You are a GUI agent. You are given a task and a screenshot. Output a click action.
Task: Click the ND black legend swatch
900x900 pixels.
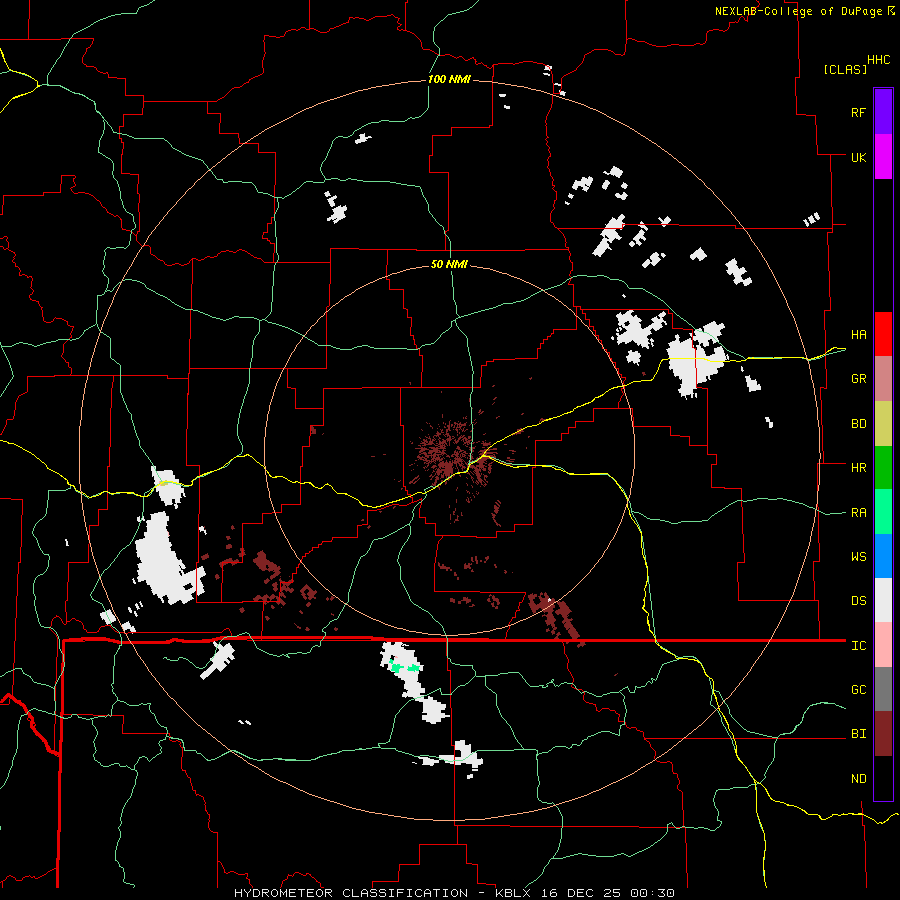pyautogui.click(x=883, y=778)
